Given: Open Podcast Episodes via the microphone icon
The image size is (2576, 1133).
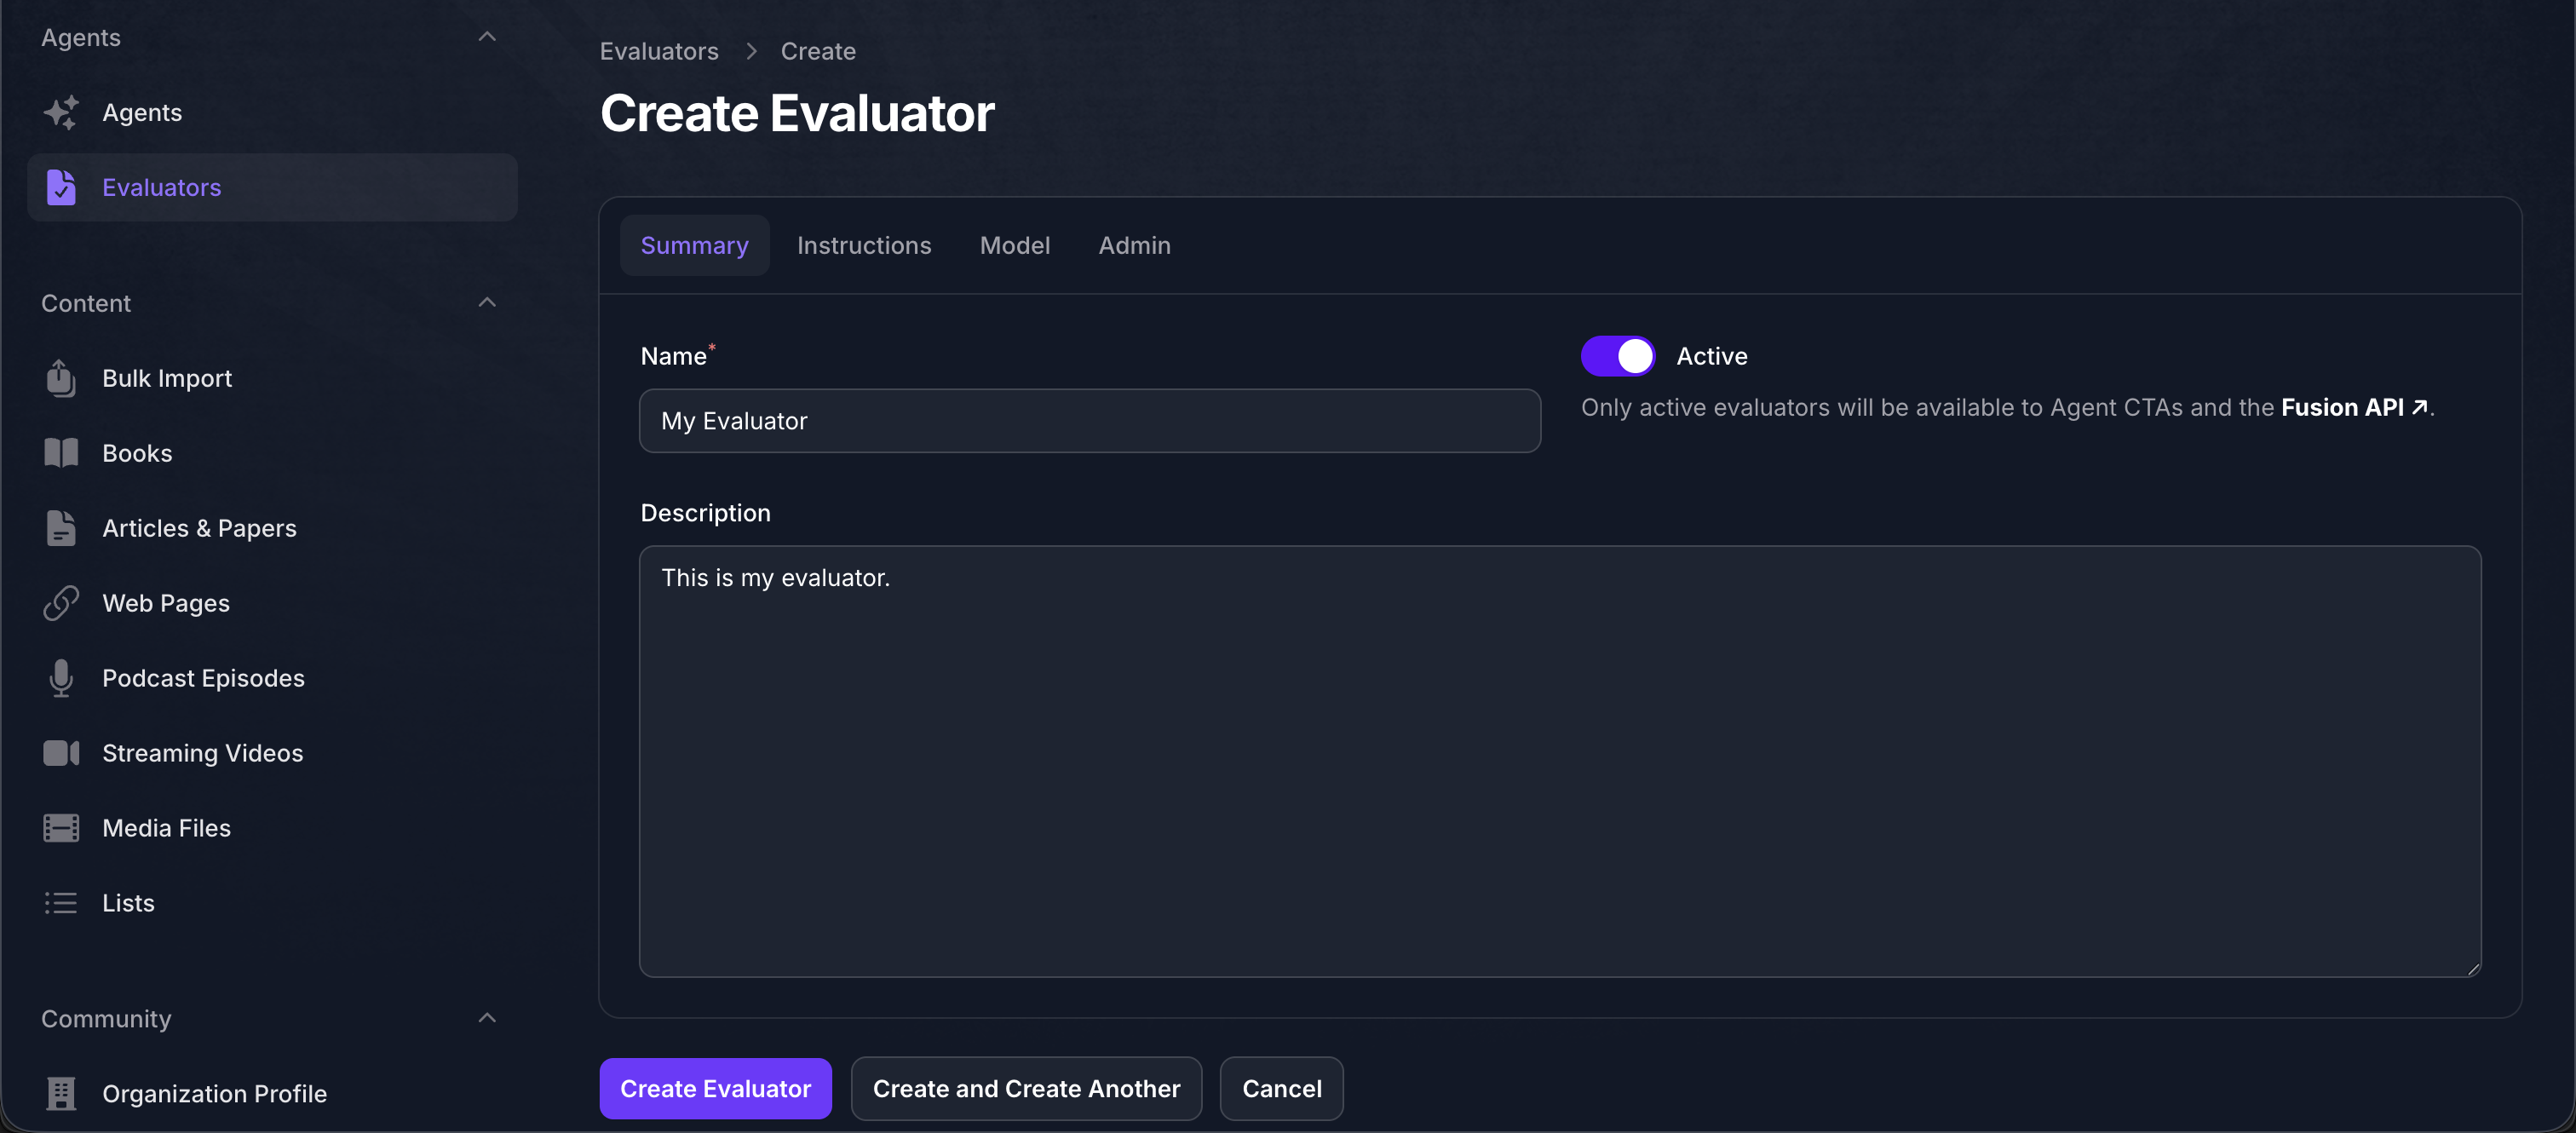Looking at the screenshot, I should [x=61, y=678].
